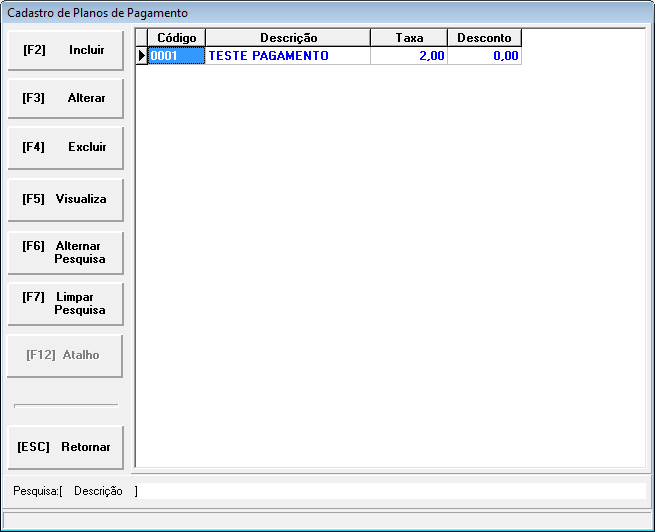
Task: Click the Código column header
Action: pos(176,38)
